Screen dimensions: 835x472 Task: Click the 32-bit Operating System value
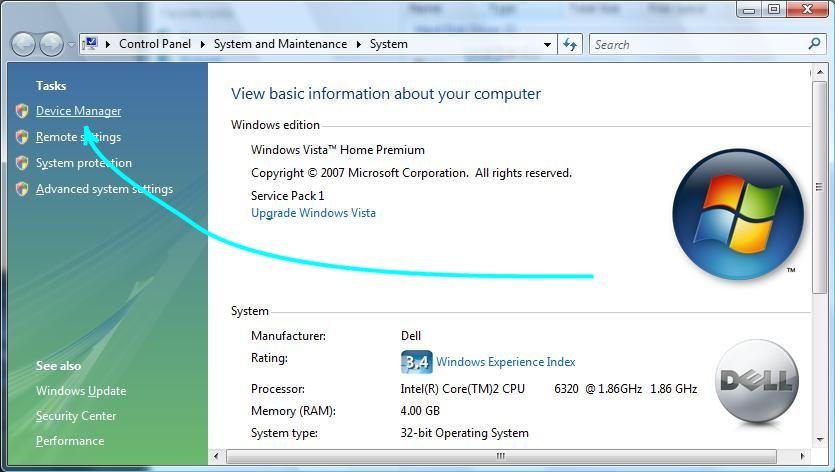[x=464, y=433]
